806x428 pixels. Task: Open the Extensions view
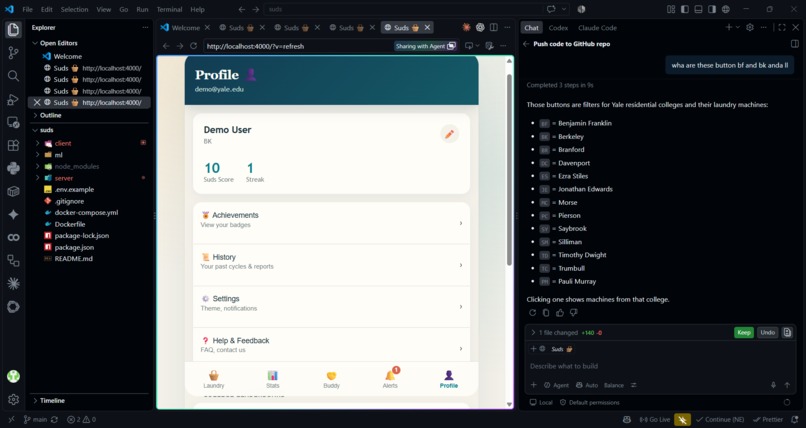click(13, 145)
